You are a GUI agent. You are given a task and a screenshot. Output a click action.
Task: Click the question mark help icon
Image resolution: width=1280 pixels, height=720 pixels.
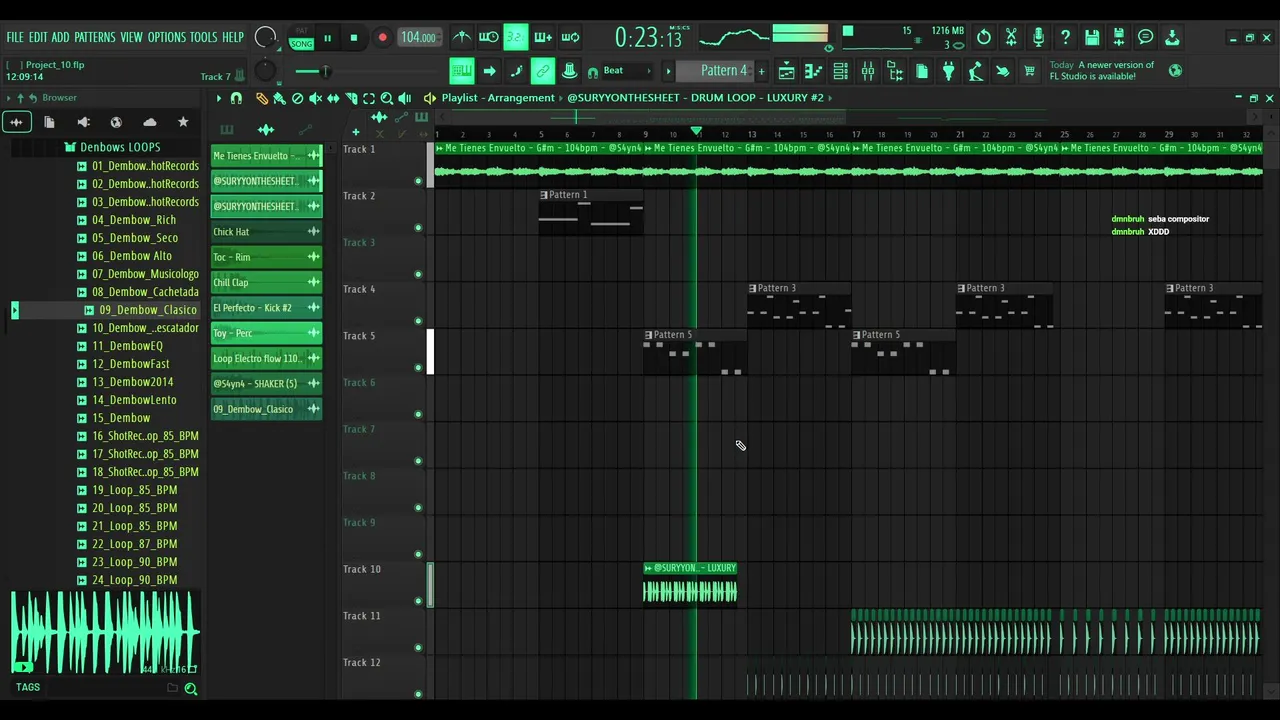click(1065, 37)
